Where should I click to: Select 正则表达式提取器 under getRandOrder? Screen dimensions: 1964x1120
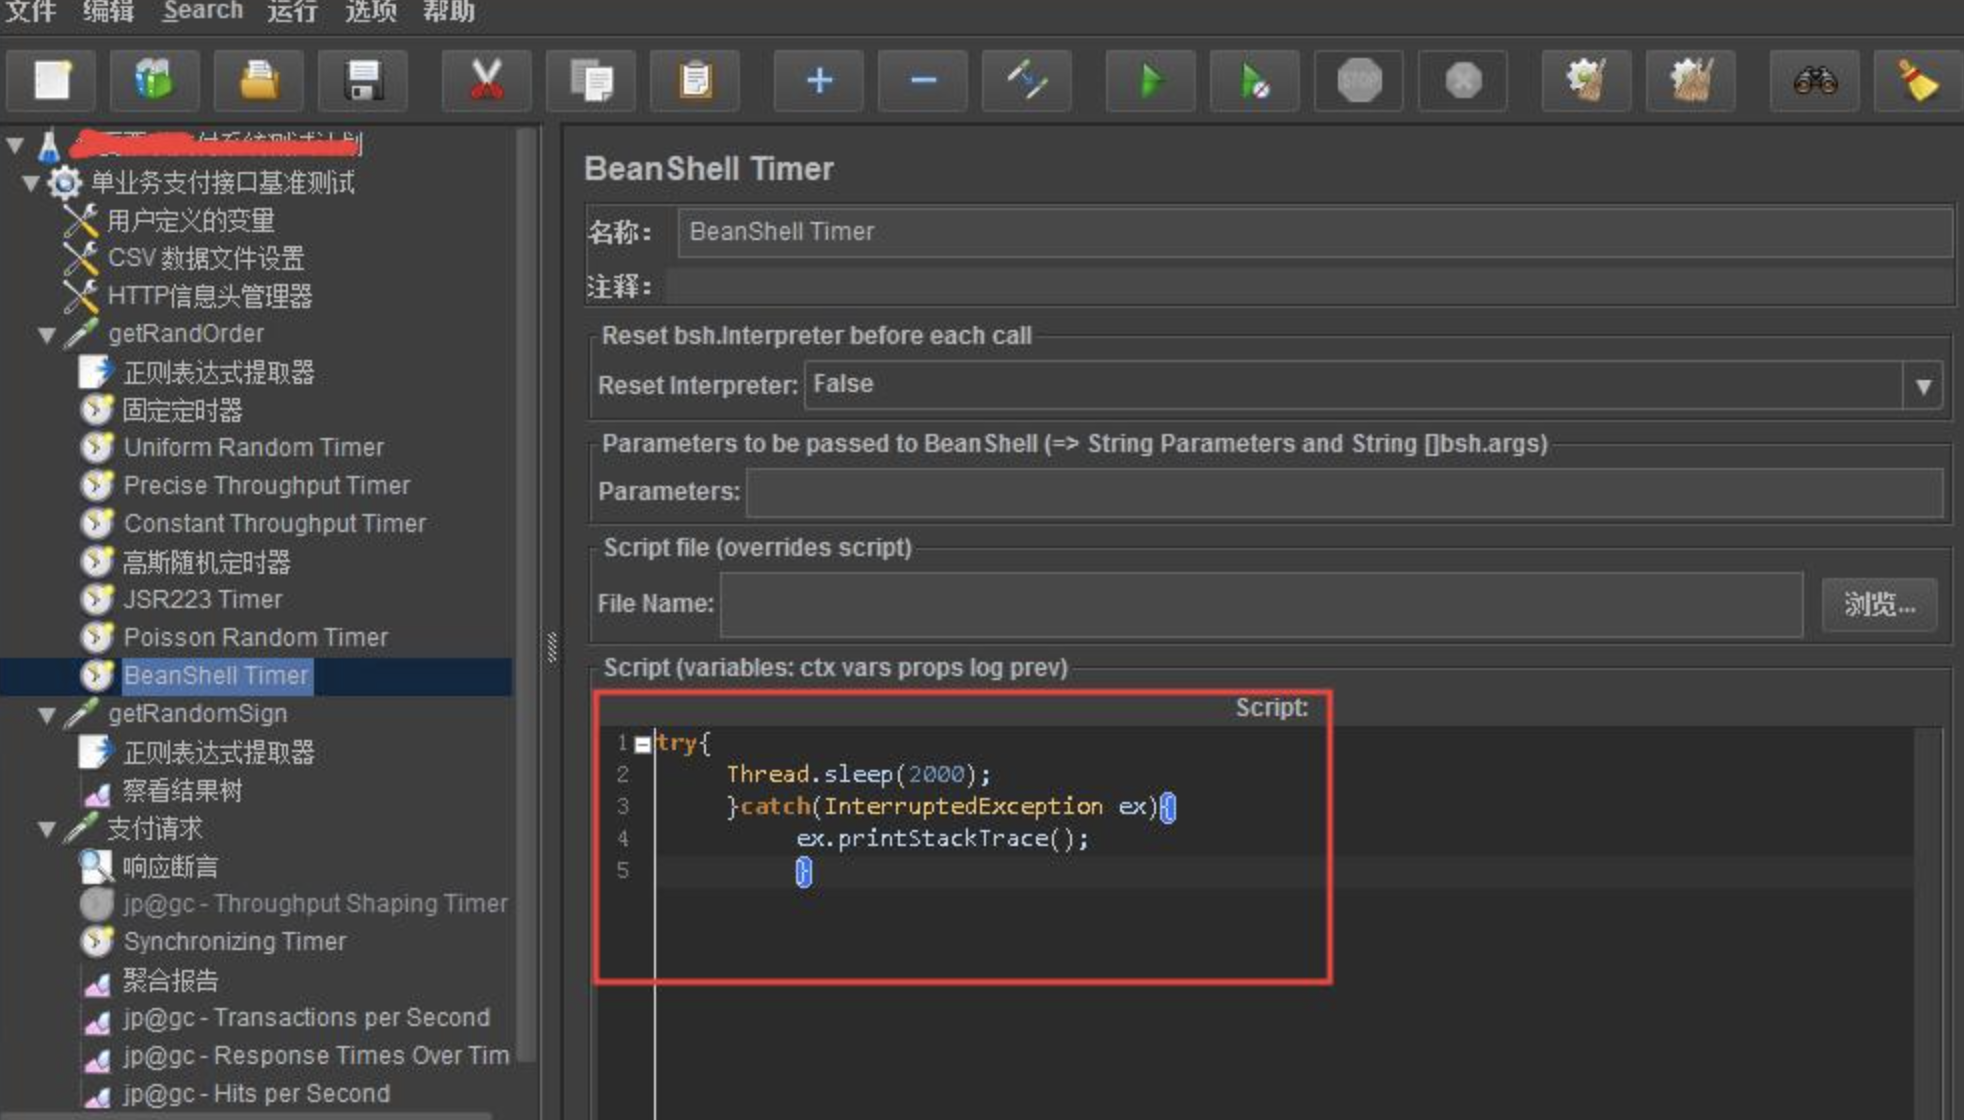coord(219,373)
